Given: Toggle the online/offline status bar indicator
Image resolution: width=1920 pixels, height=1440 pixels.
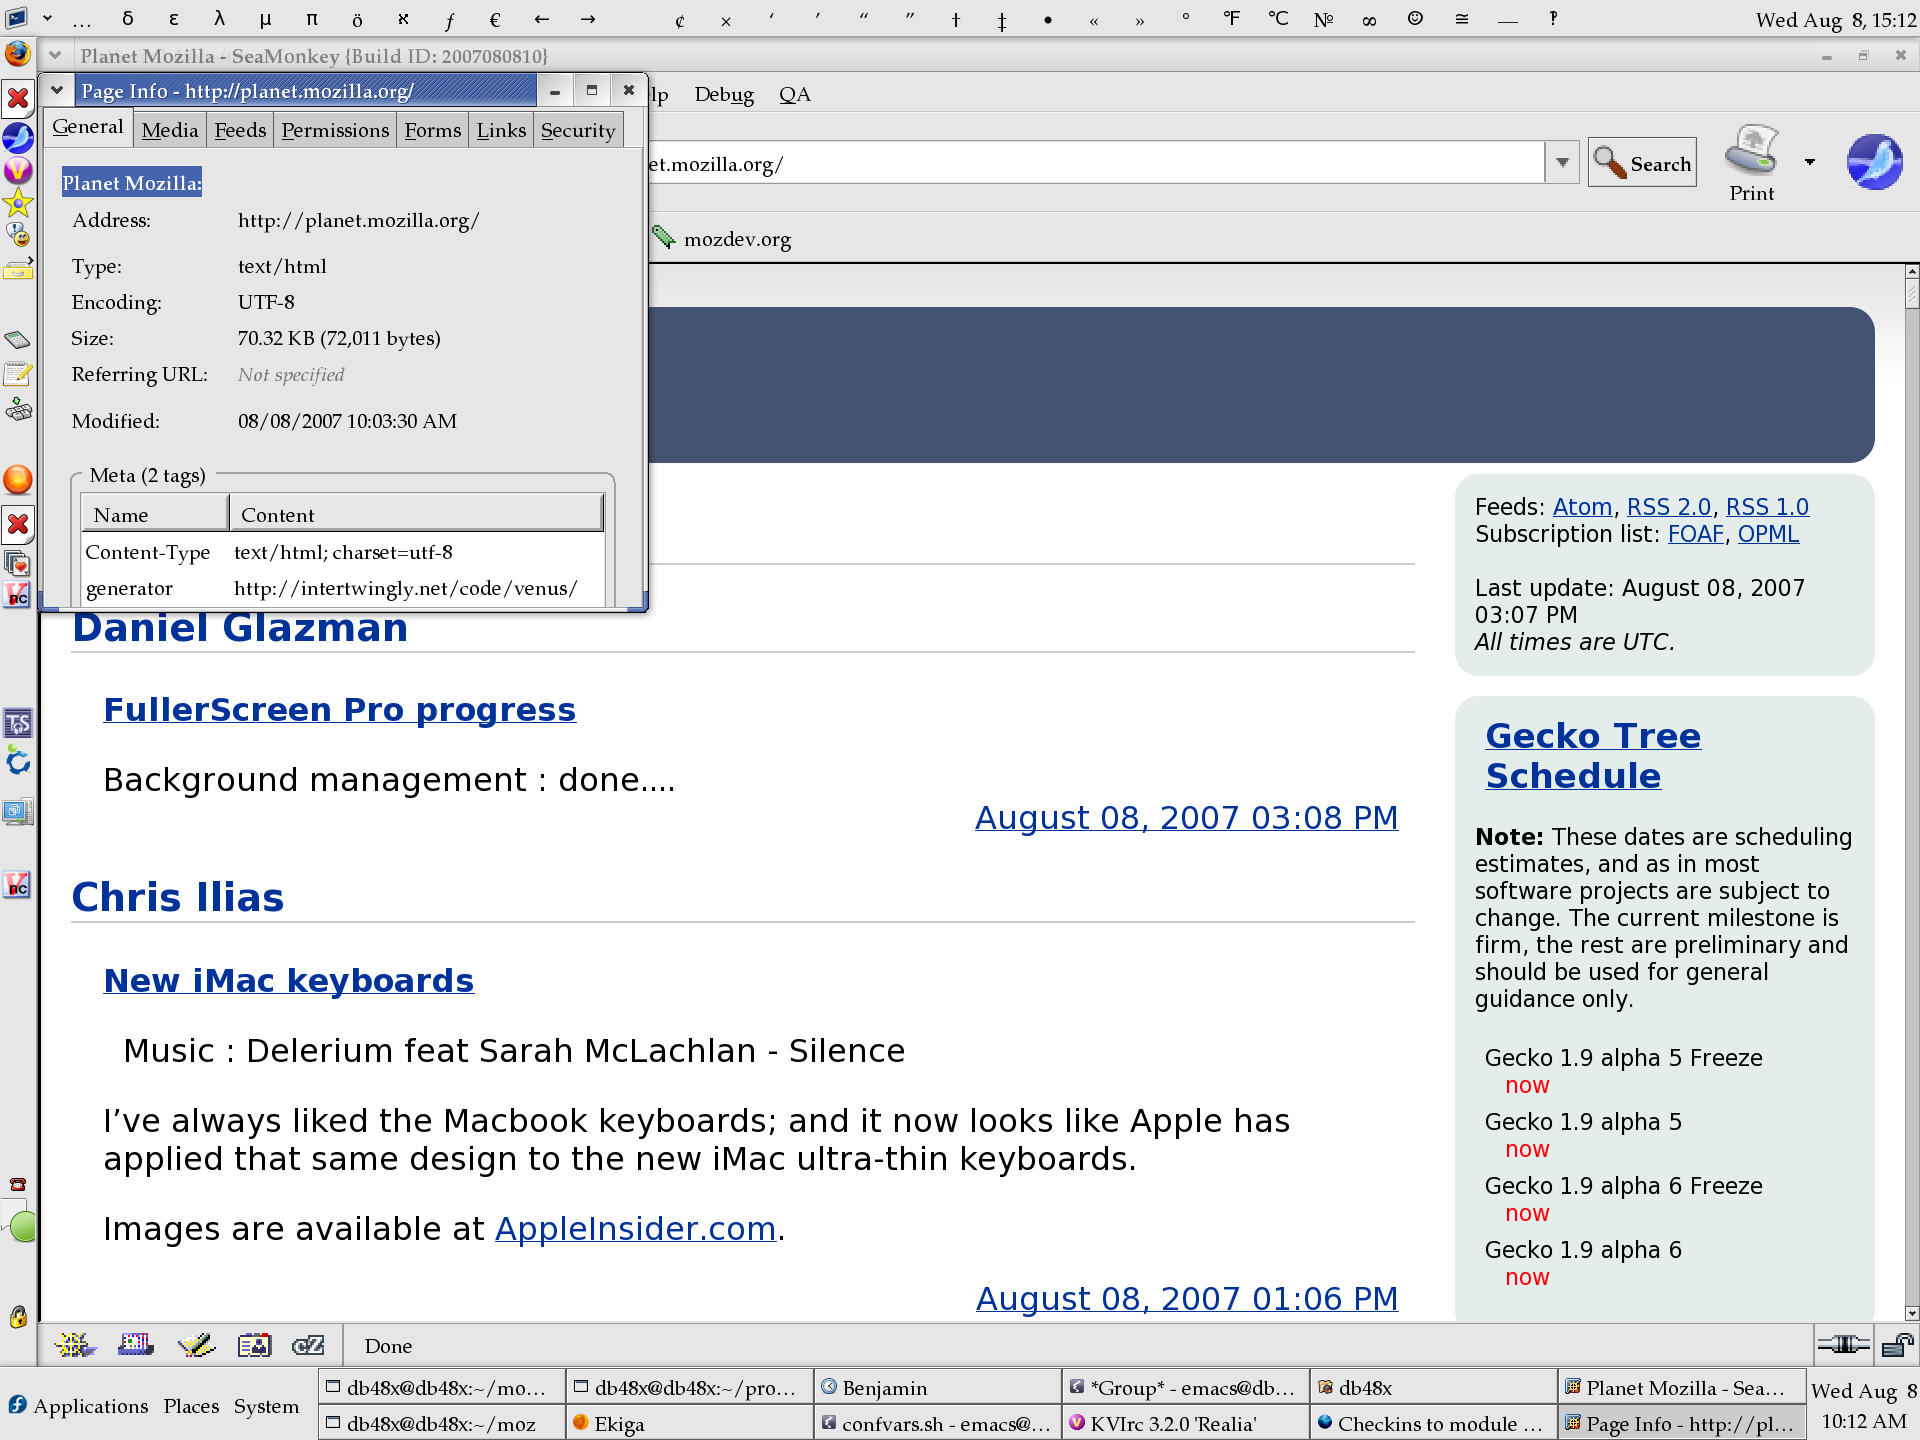Looking at the screenshot, I should (1843, 1345).
